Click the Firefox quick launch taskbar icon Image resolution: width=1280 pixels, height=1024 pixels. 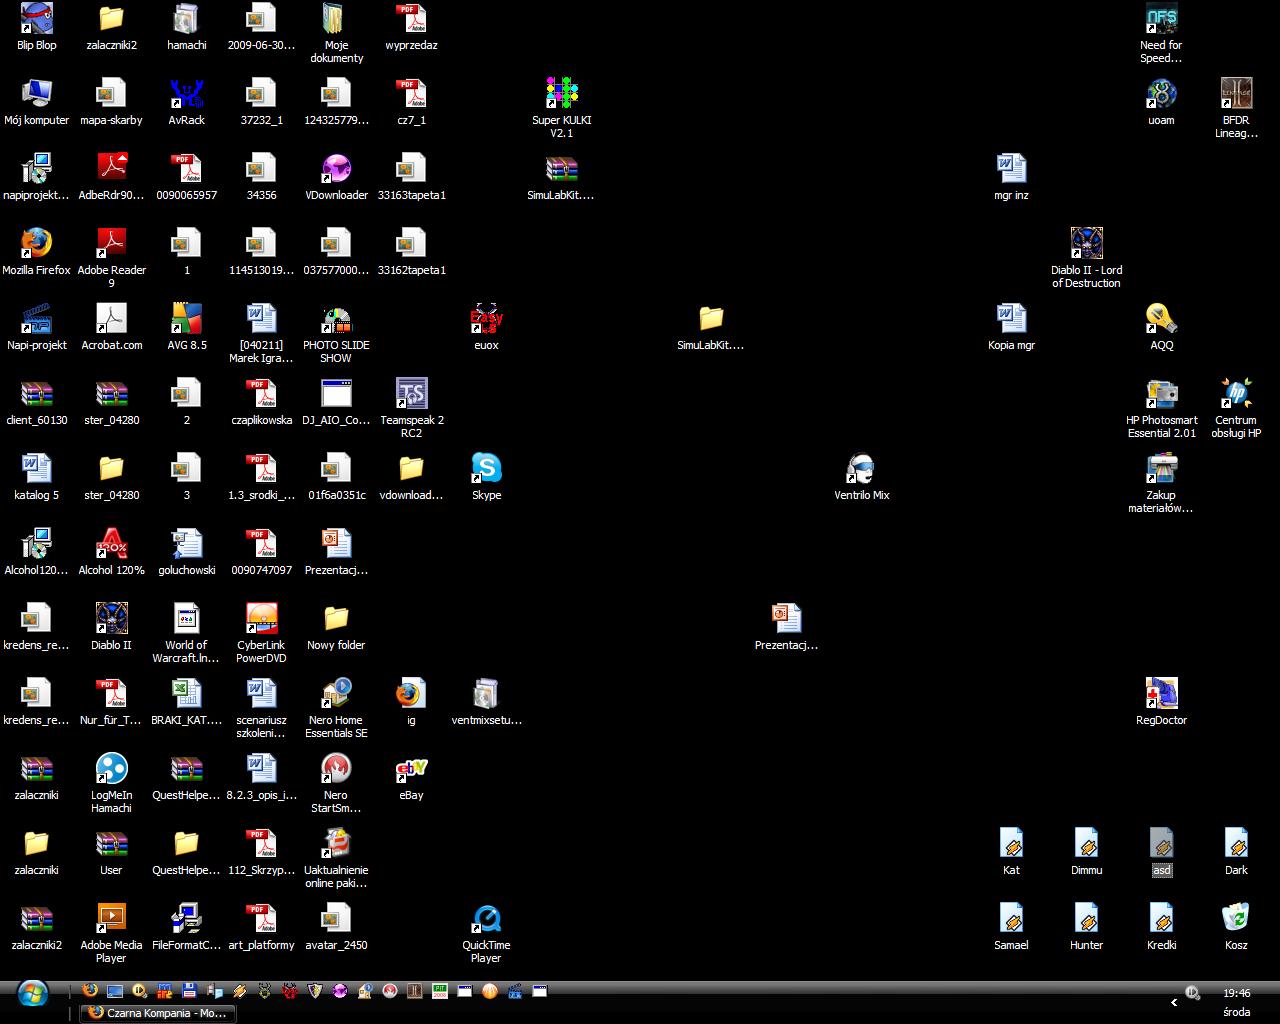coord(90,991)
